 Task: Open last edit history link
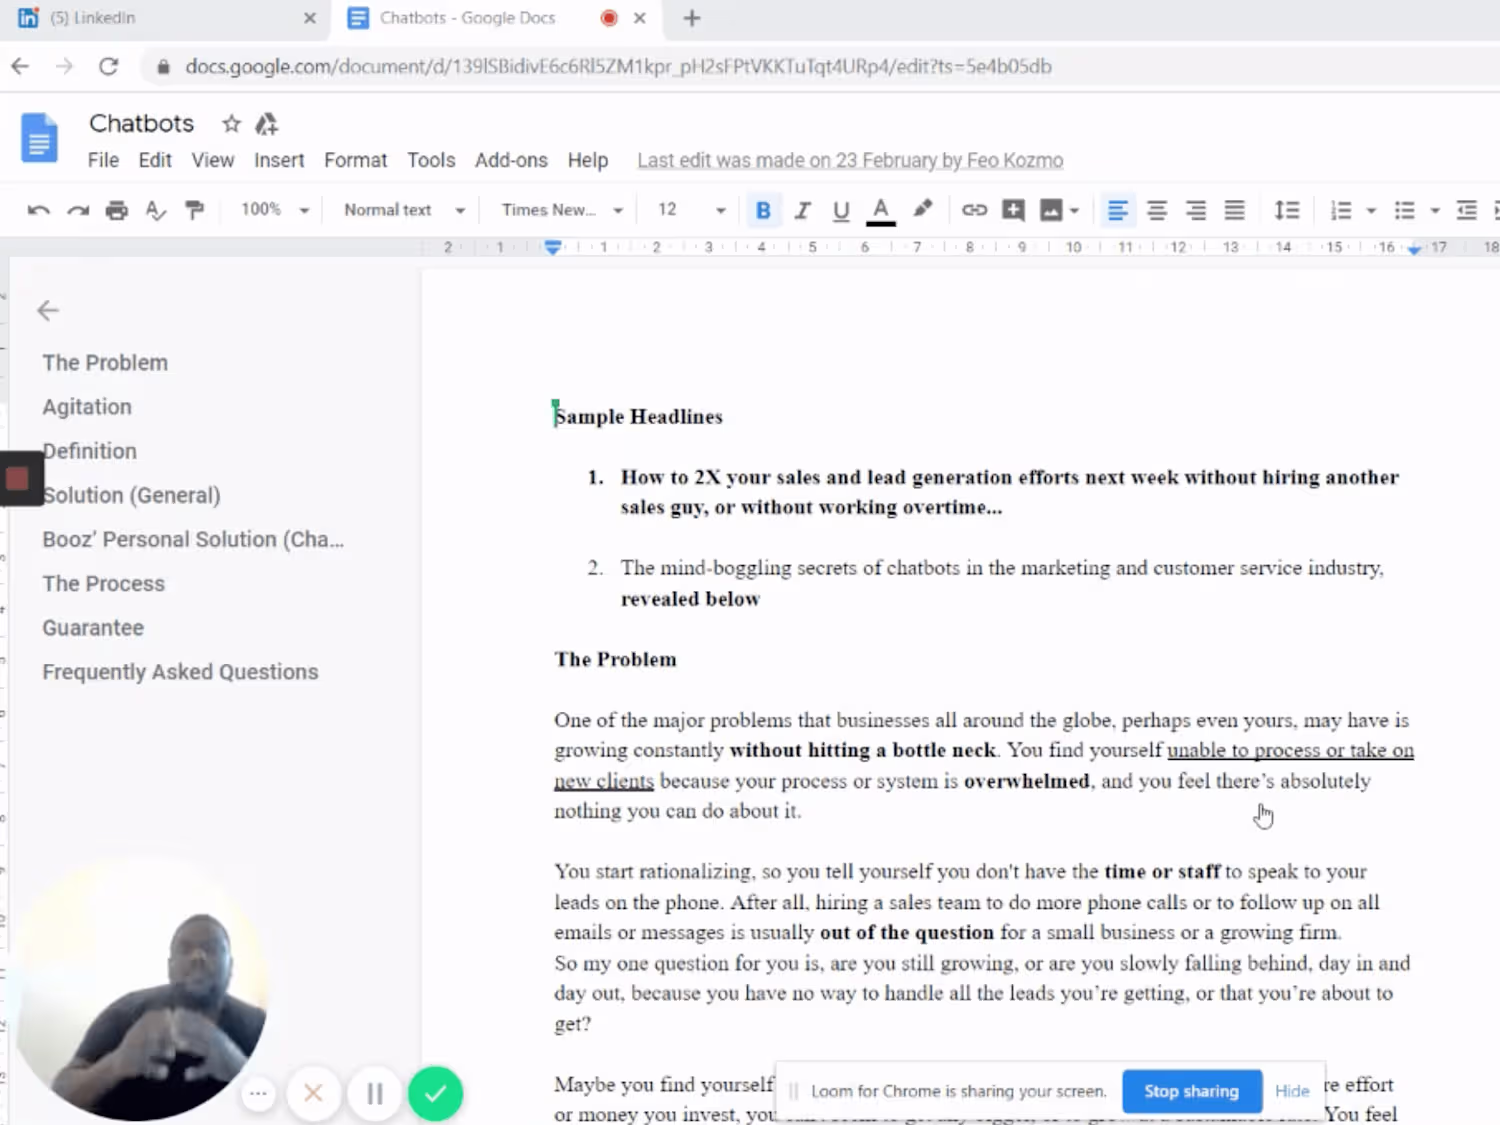tap(850, 160)
